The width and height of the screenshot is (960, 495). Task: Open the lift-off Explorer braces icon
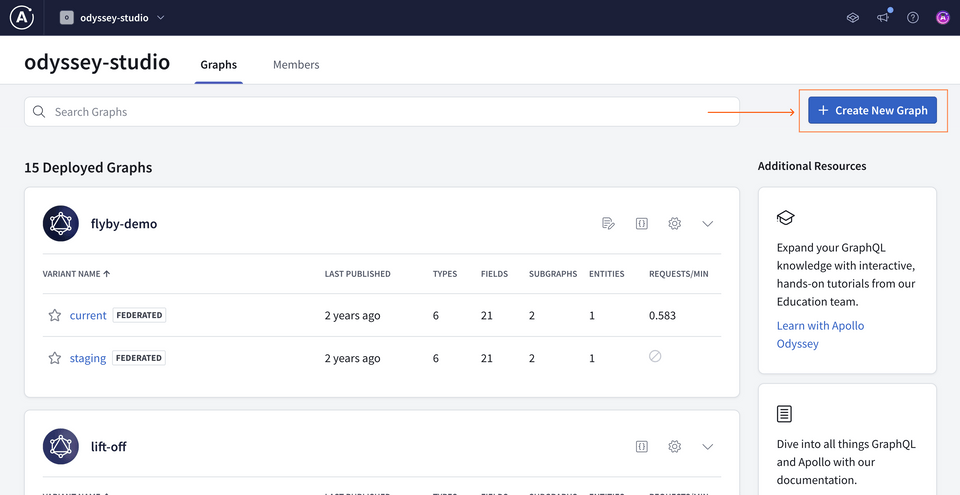click(x=642, y=447)
